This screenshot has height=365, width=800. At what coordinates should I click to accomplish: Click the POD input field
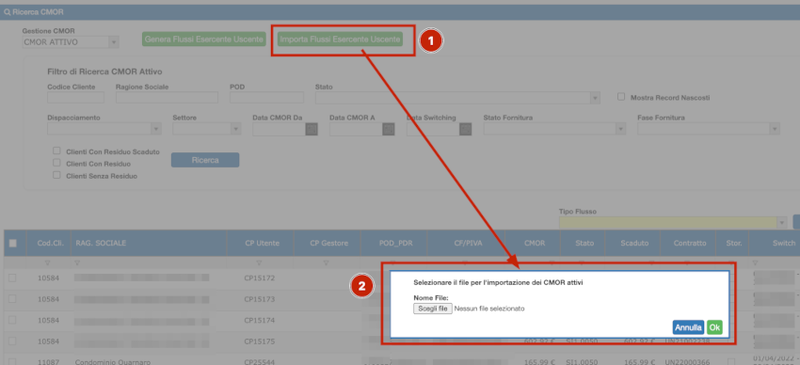pos(267,98)
